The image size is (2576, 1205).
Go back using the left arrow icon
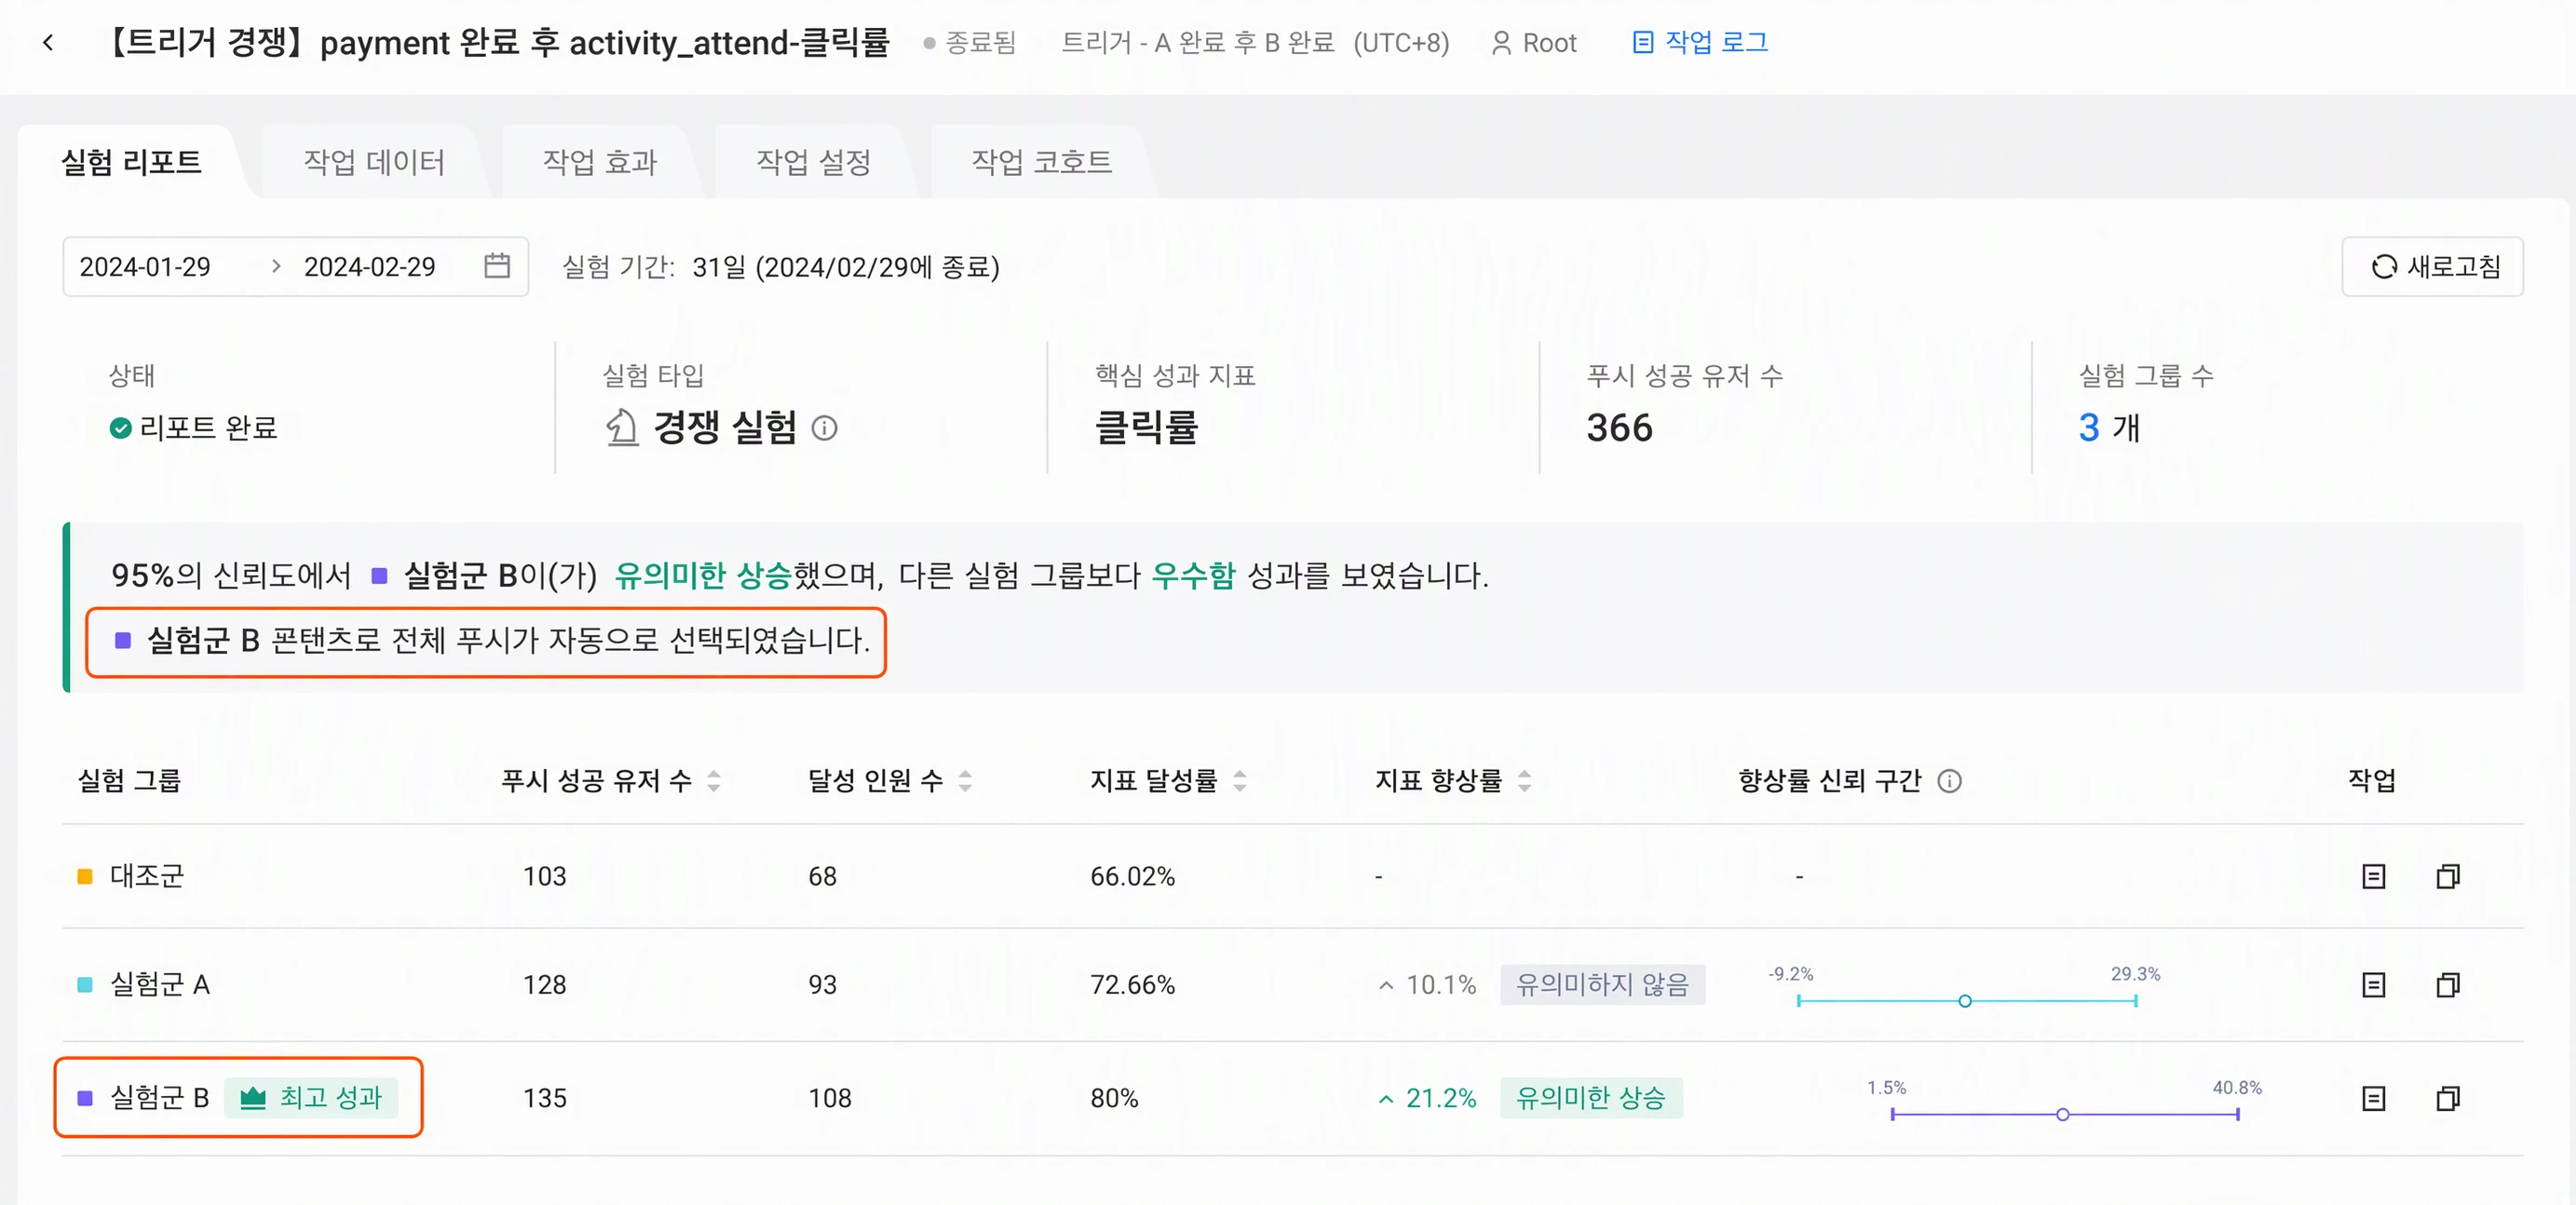[48, 43]
